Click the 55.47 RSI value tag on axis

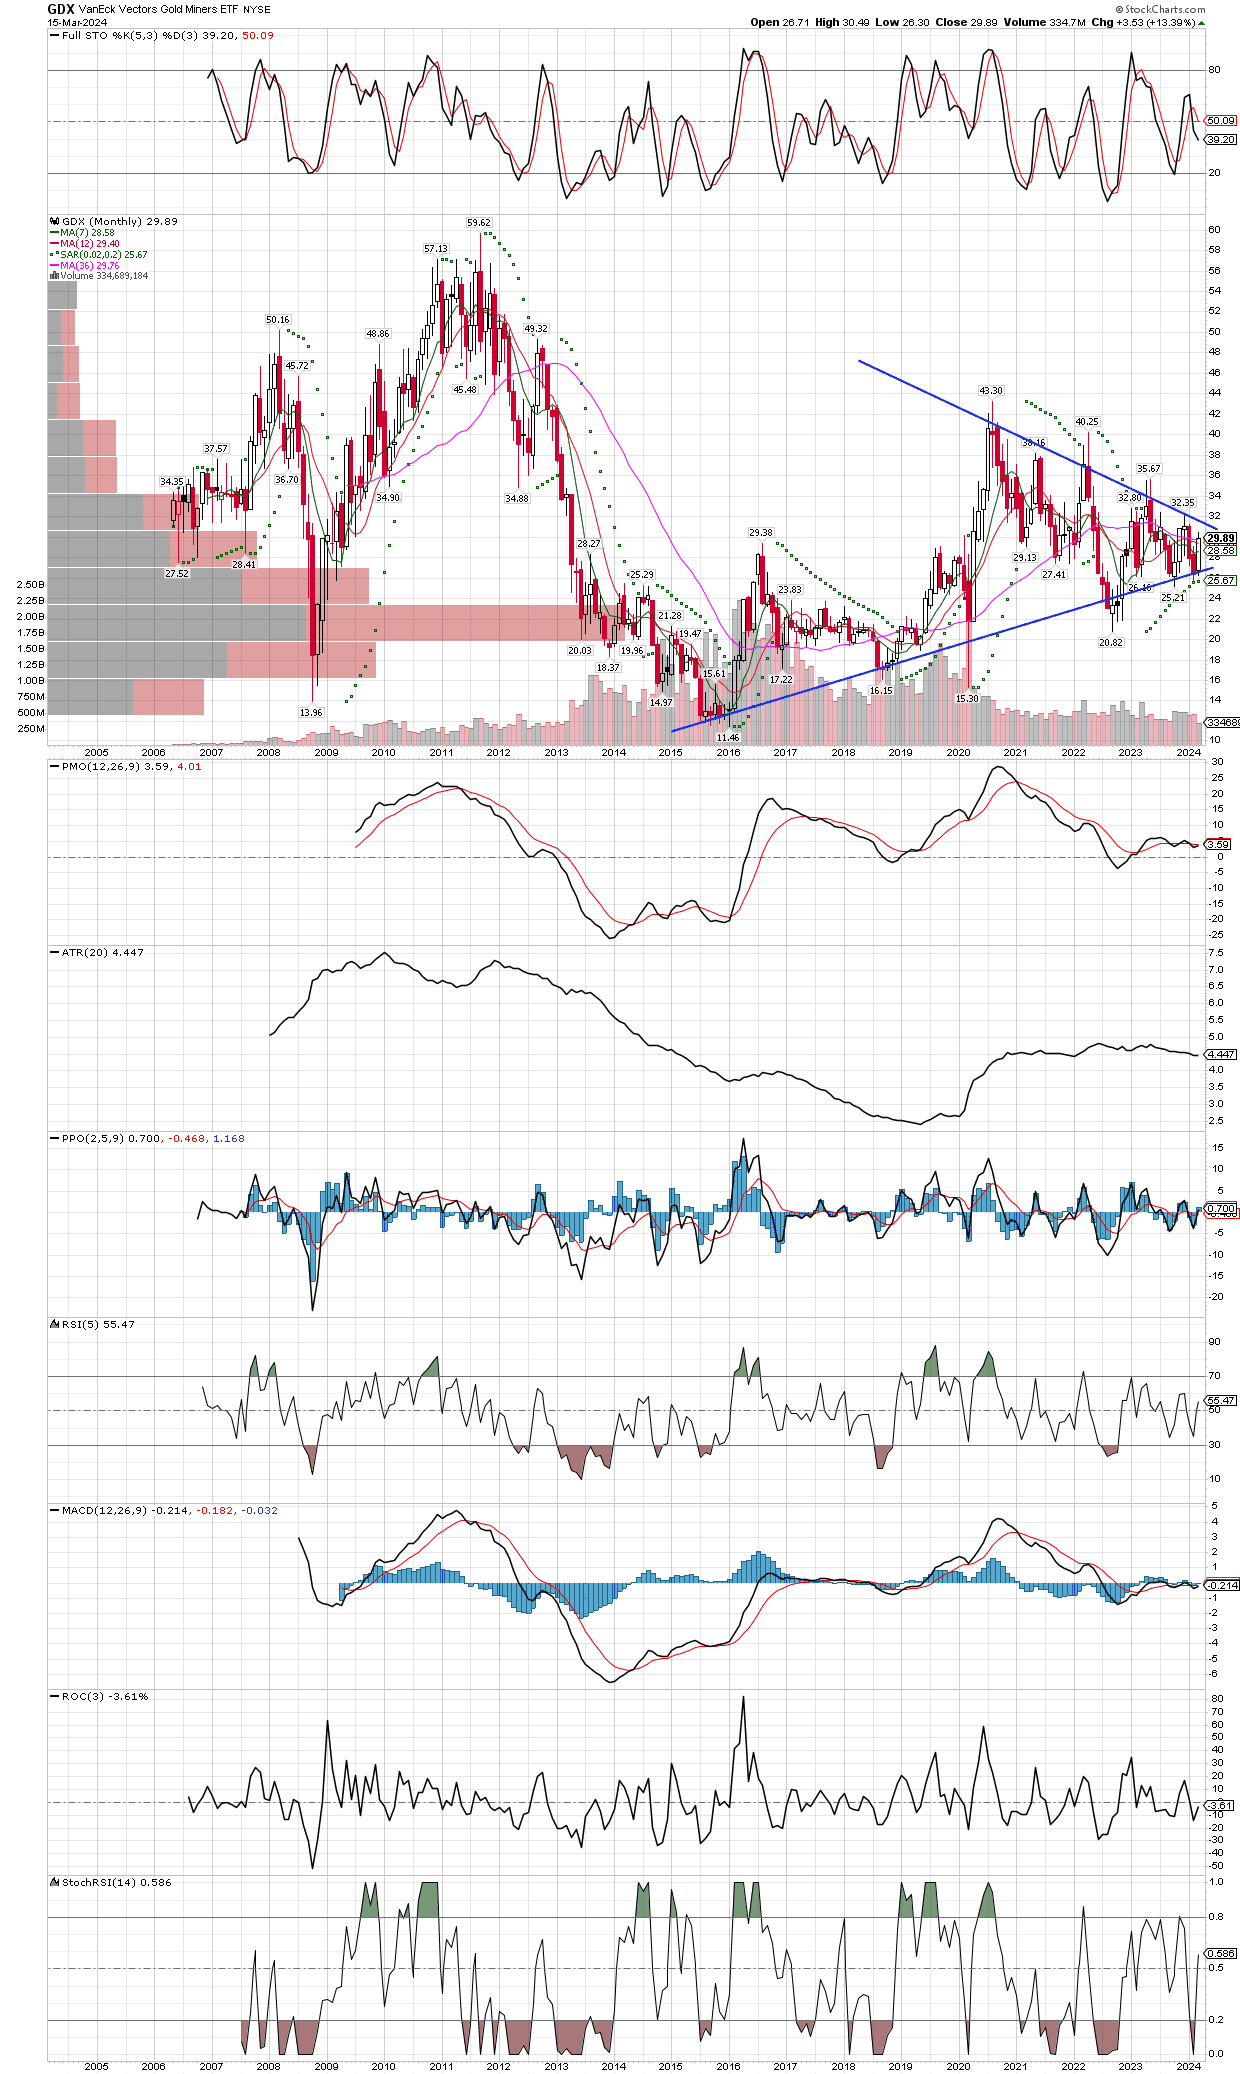coord(1221,1401)
